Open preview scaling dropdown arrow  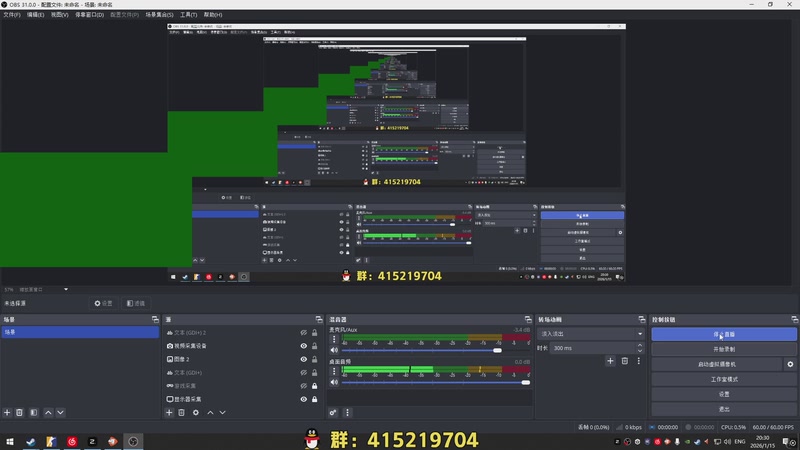[x=66, y=289]
